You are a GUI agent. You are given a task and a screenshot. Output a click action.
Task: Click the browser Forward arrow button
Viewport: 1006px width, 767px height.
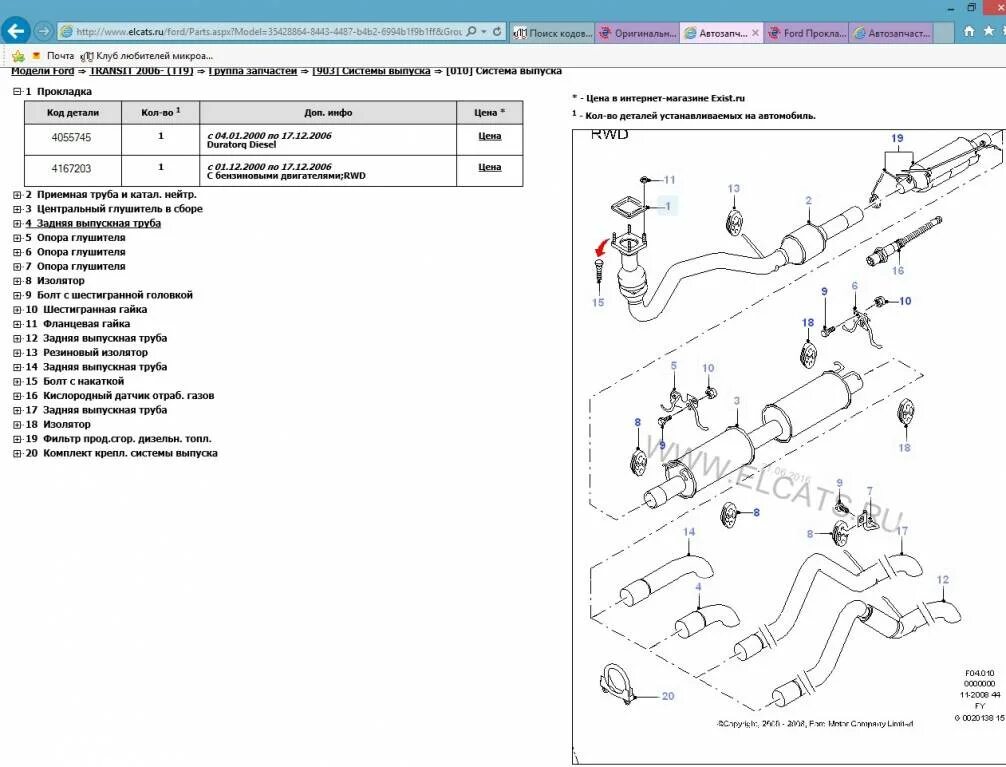(x=43, y=31)
